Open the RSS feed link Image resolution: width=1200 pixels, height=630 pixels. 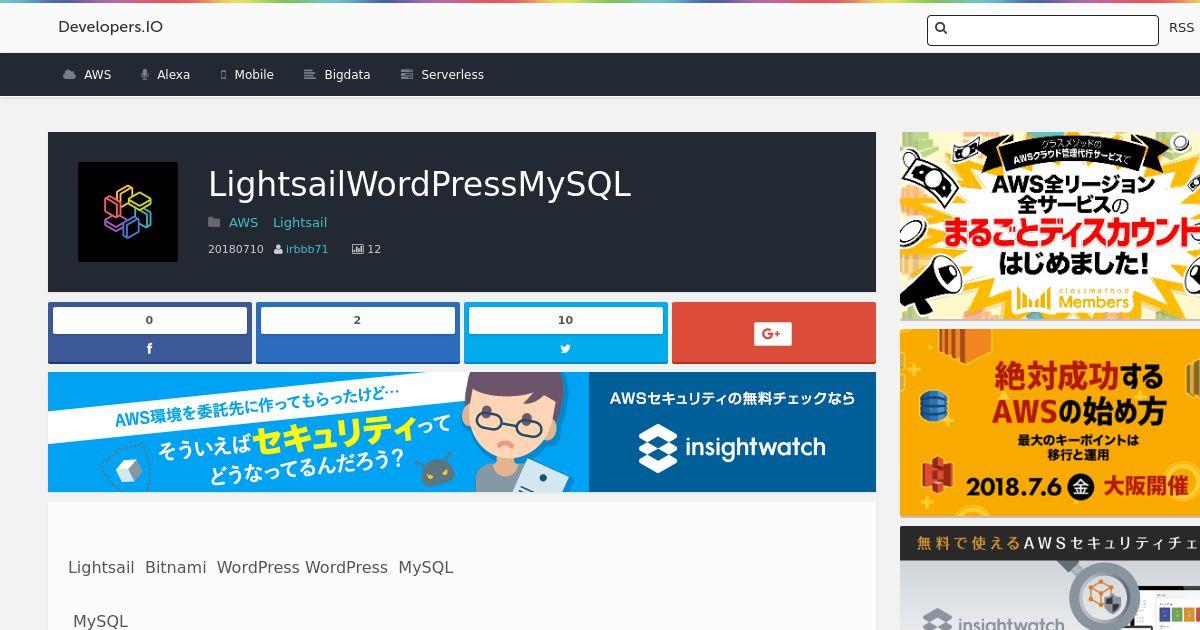click(1181, 28)
